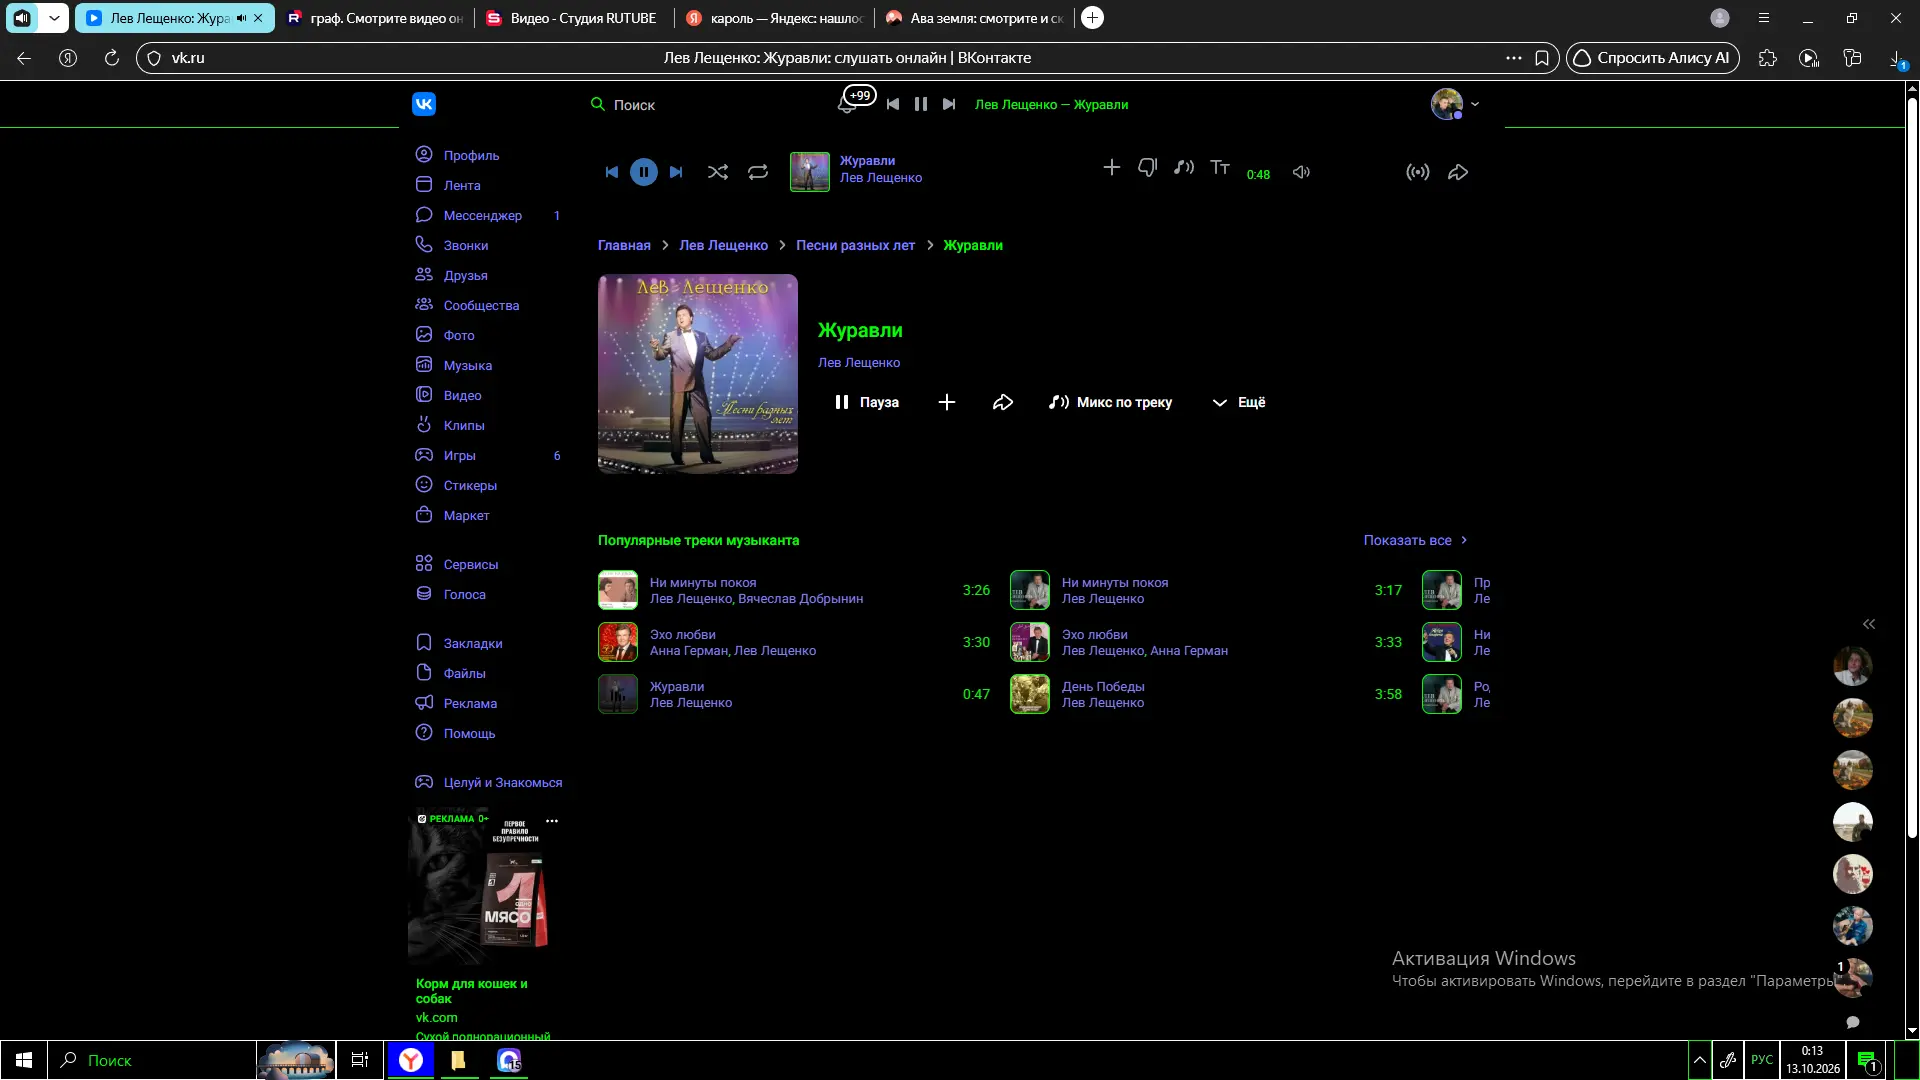Viewport: 1920px width, 1080px height.
Task: Open tab list dropdown arrow in browser
Action: [x=54, y=18]
